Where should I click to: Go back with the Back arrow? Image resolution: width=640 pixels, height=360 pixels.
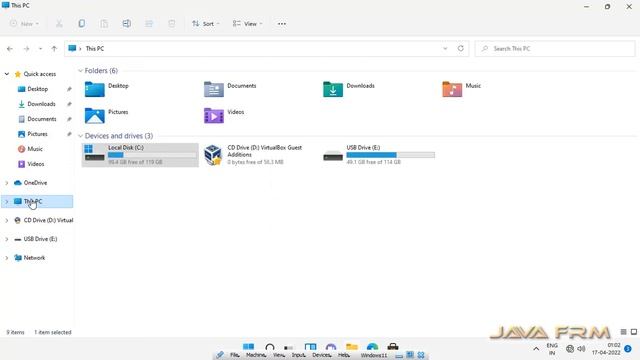[10, 49]
